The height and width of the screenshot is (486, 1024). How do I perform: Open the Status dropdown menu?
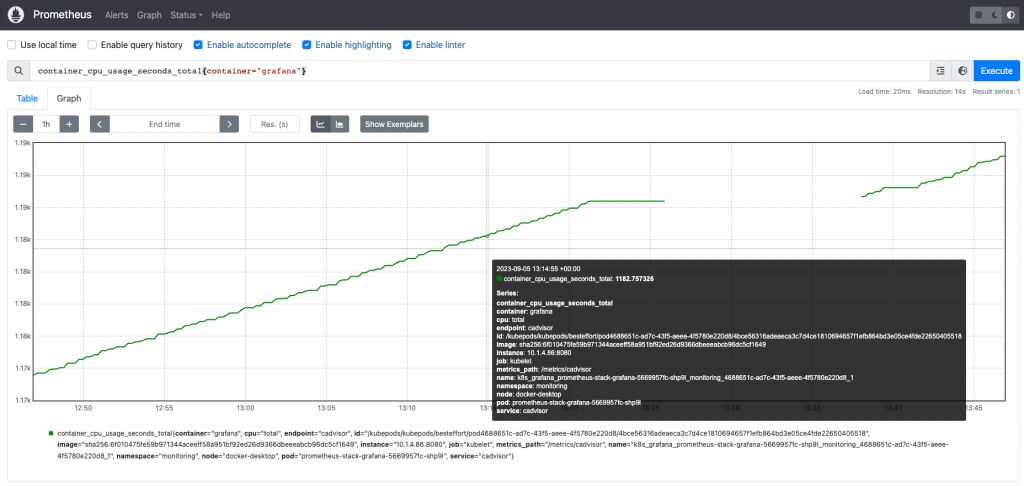pos(186,15)
